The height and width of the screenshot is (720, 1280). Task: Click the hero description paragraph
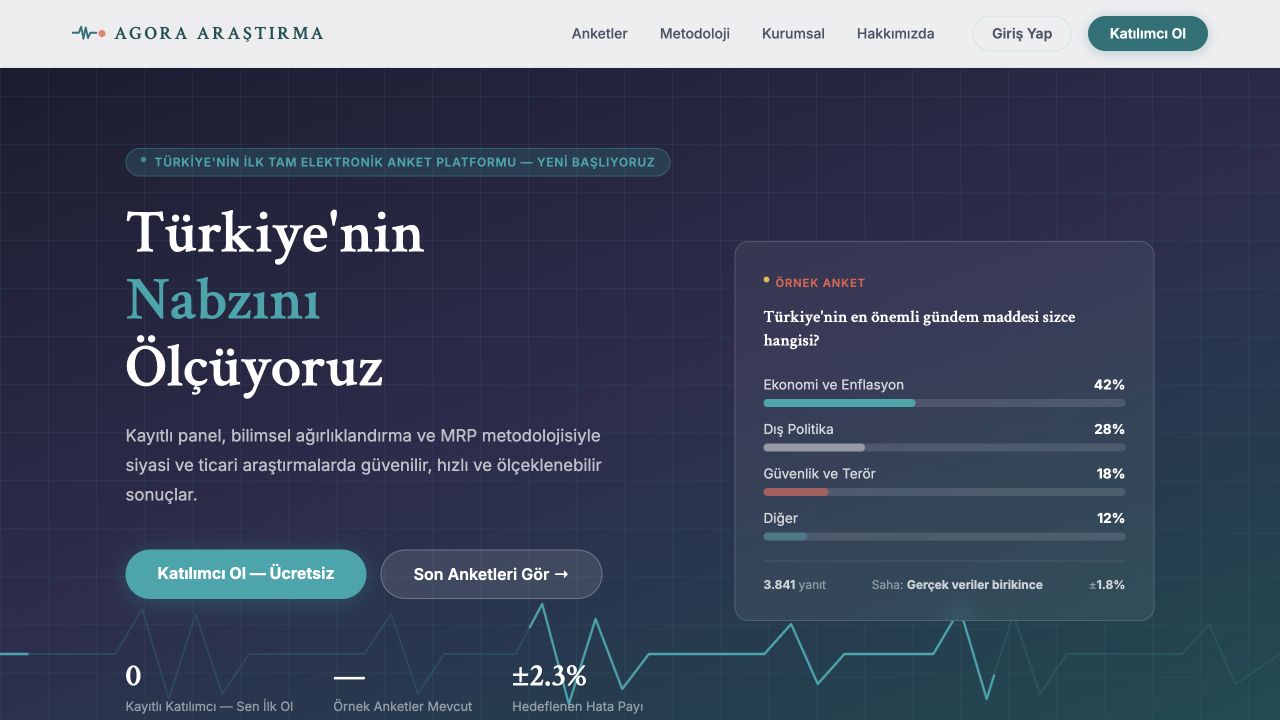(x=364, y=465)
